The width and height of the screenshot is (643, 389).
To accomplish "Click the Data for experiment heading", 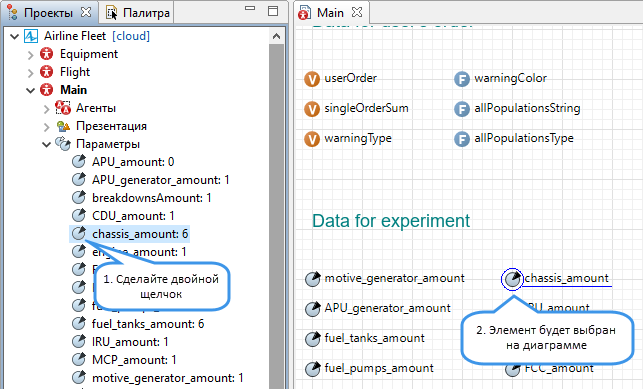I will (391, 221).
